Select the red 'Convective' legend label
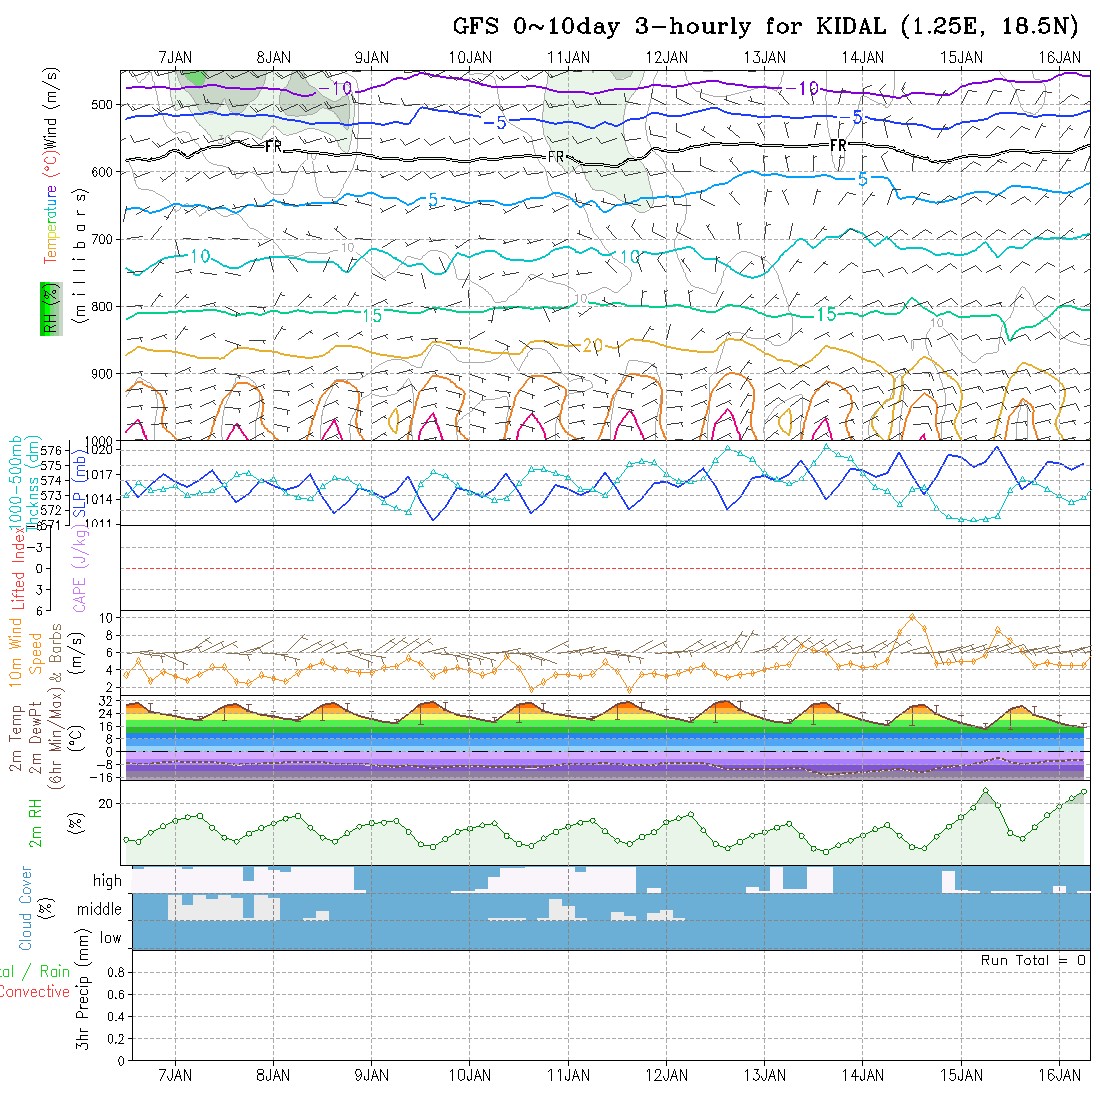Screen dimensions: 1100x1100 (x=35, y=992)
